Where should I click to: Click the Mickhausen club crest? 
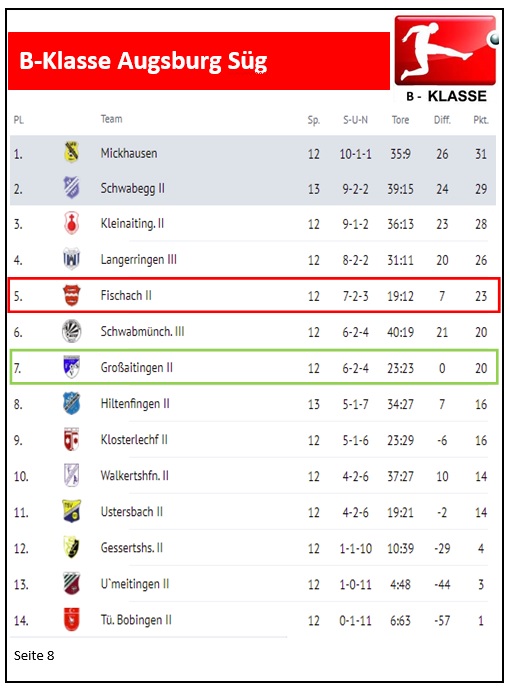pos(71,152)
